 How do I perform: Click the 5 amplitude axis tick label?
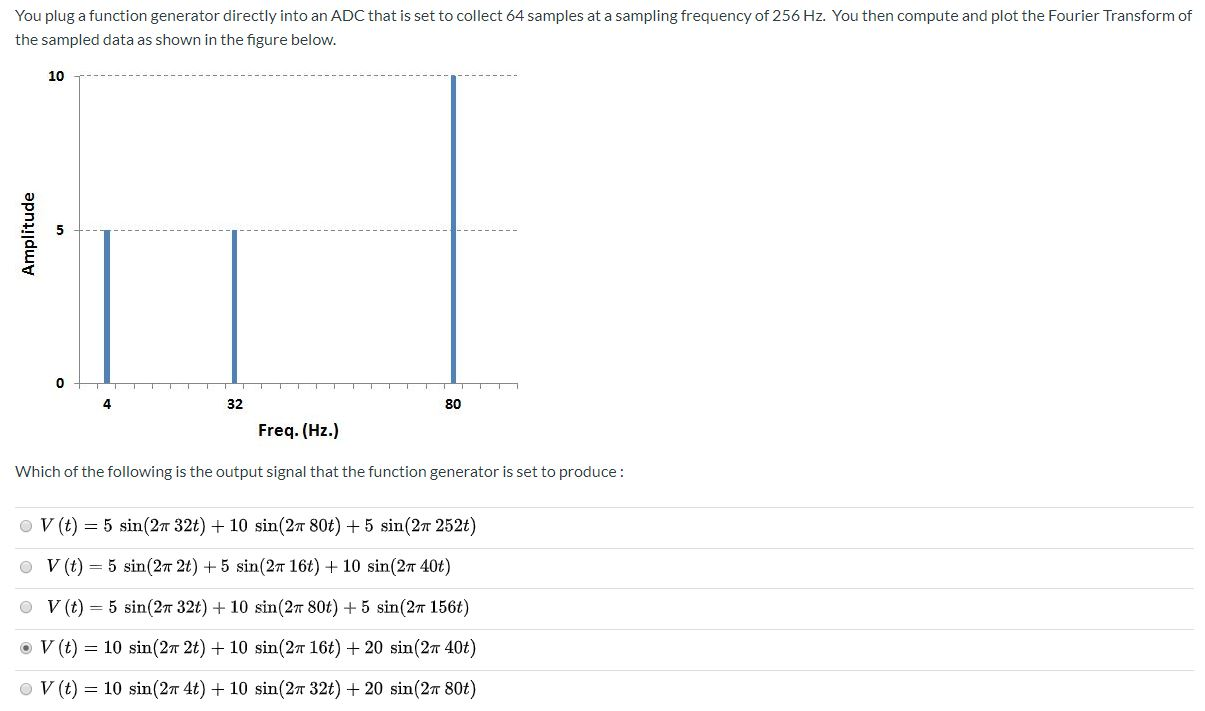[60, 229]
